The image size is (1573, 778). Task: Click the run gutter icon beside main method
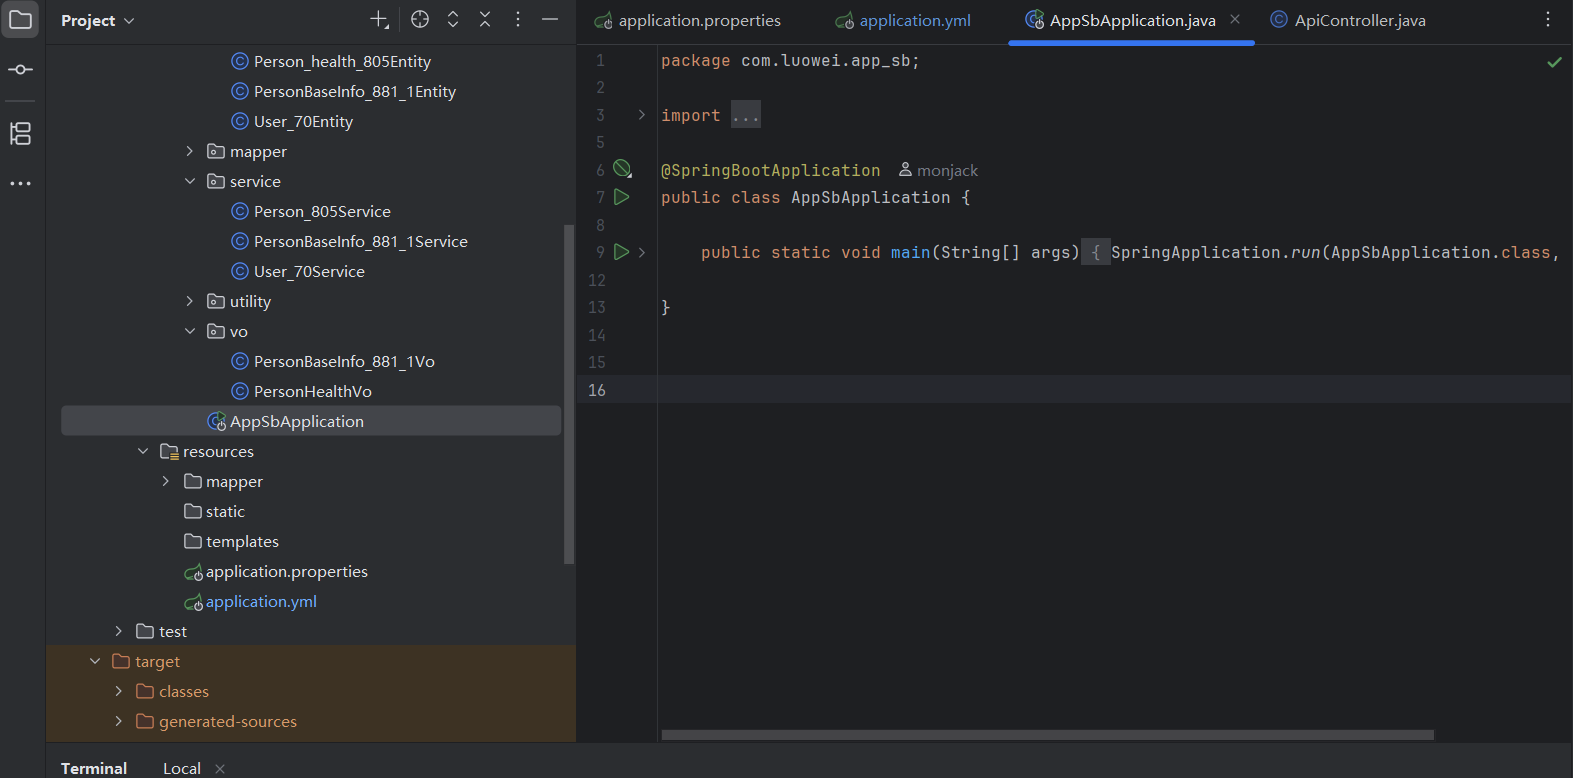tap(621, 252)
